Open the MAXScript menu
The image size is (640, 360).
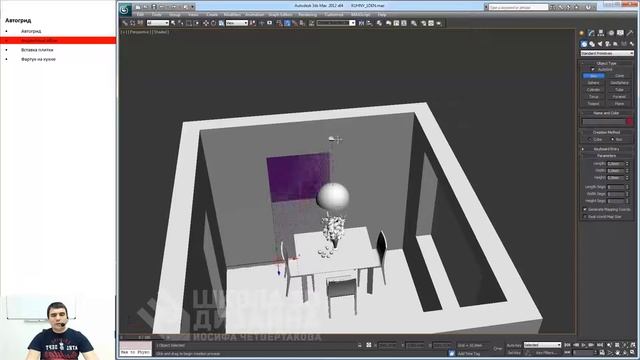point(361,15)
